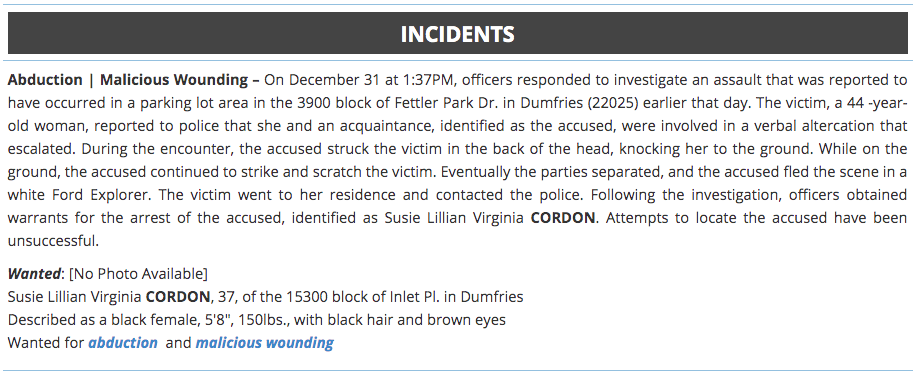Open the blue malicious wounding link

pyautogui.click(x=265, y=343)
